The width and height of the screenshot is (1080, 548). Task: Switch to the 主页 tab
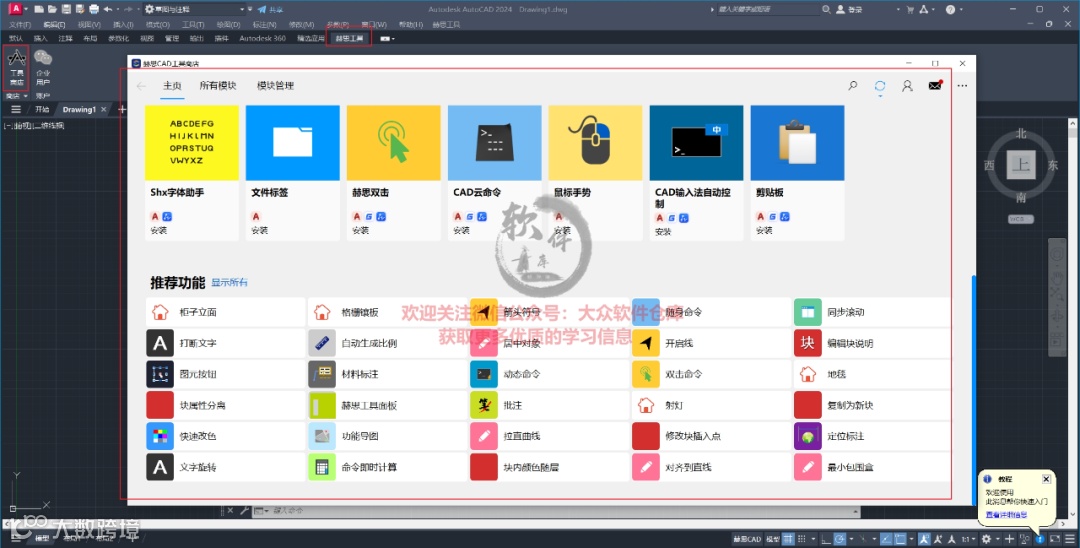172,86
